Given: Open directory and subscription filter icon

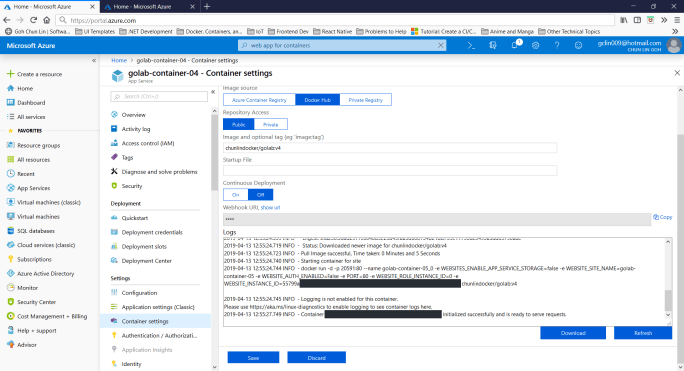Looking at the screenshot, I should click(493, 45).
